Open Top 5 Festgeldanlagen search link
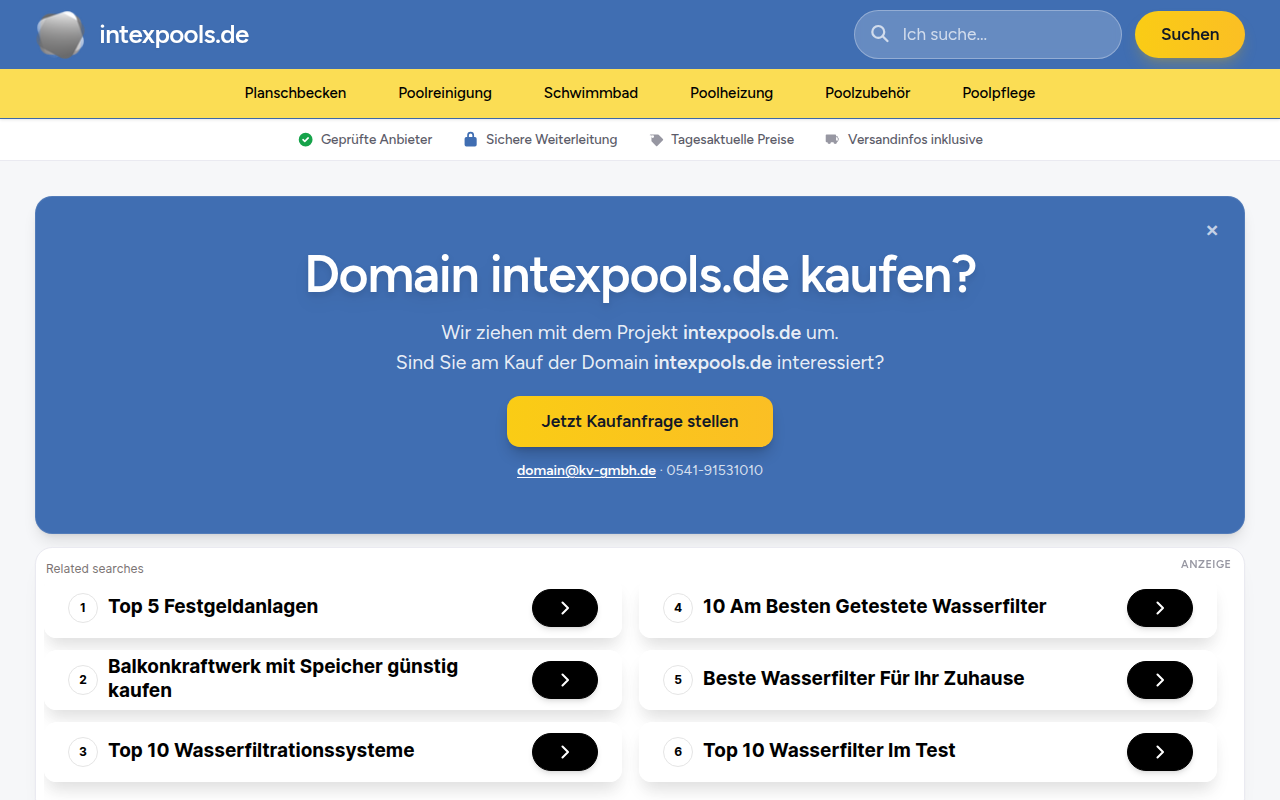This screenshot has height=800, width=1280. point(213,607)
